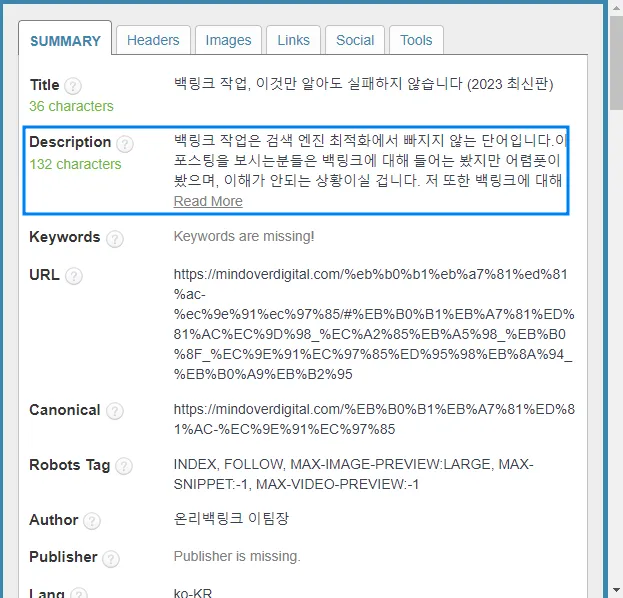Select the 'Publisher is missing.' message
Image resolution: width=623 pixels, height=598 pixels.
(237, 556)
